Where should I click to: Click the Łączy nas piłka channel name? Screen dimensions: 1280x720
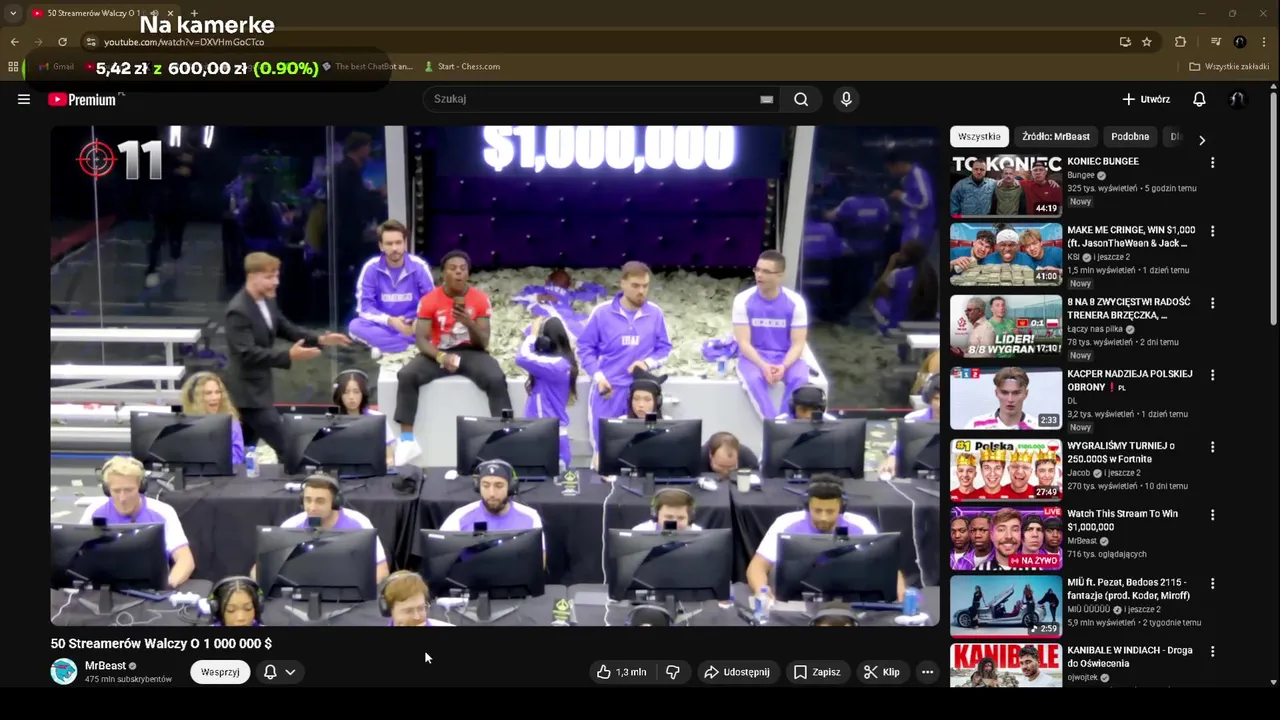click(1095, 329)
